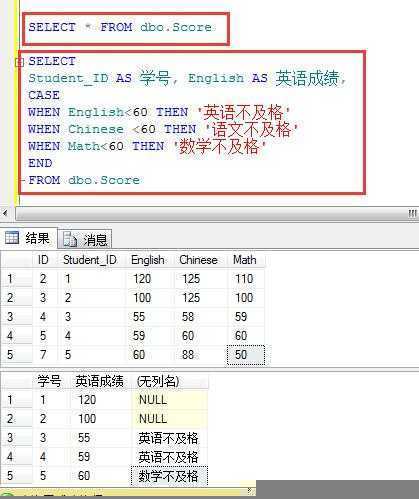The image size is (419, 499).
Task: Select the Math column header
Action: tap(245, 260)
